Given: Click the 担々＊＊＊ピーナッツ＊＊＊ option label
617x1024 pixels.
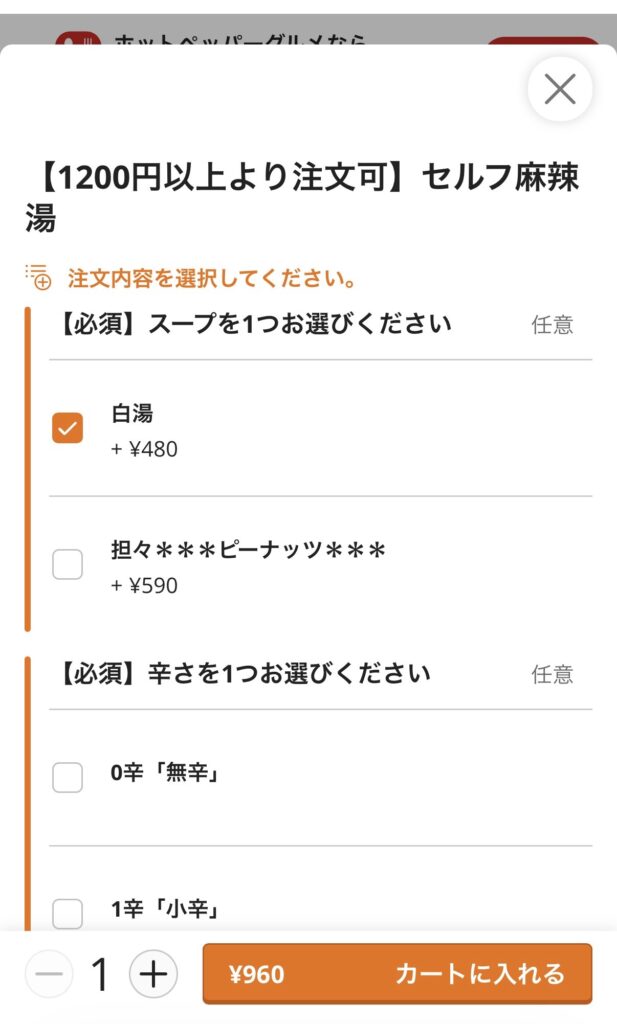Looking at the screenshot, I should point(248,551).
